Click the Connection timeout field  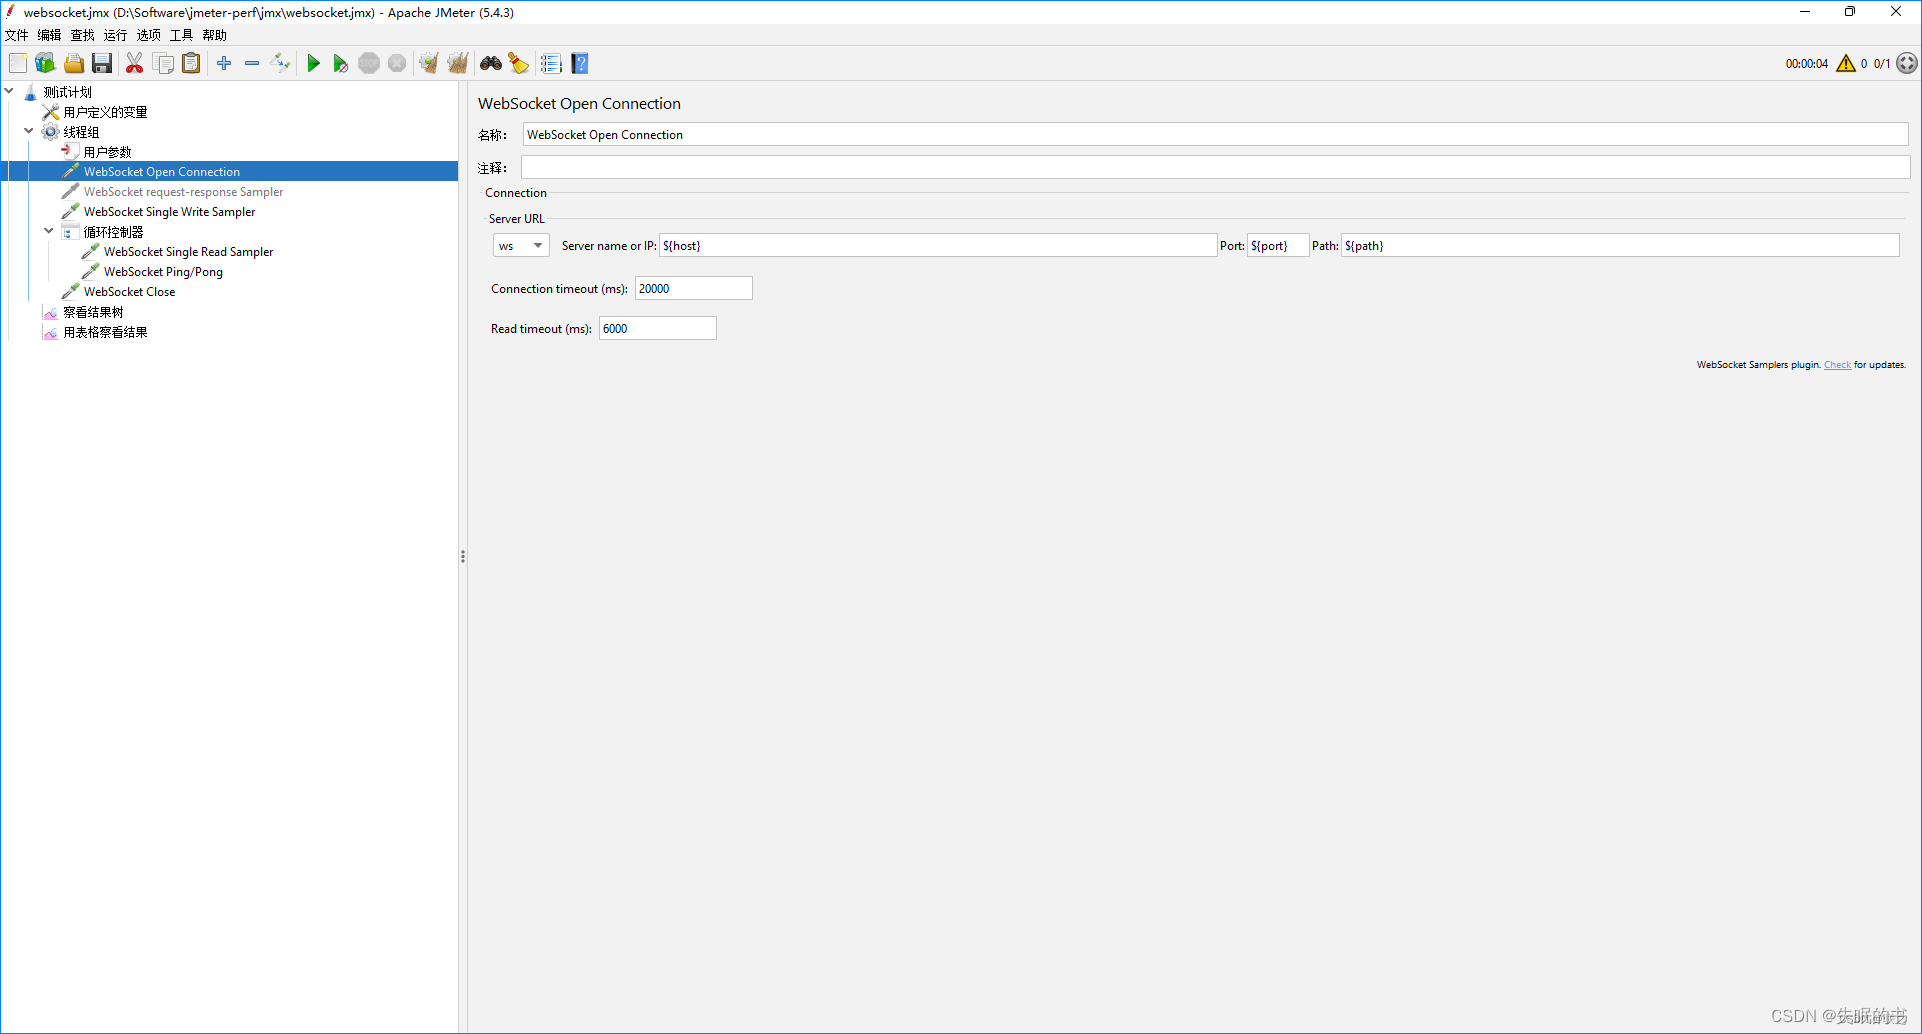(x=693, y=289)
